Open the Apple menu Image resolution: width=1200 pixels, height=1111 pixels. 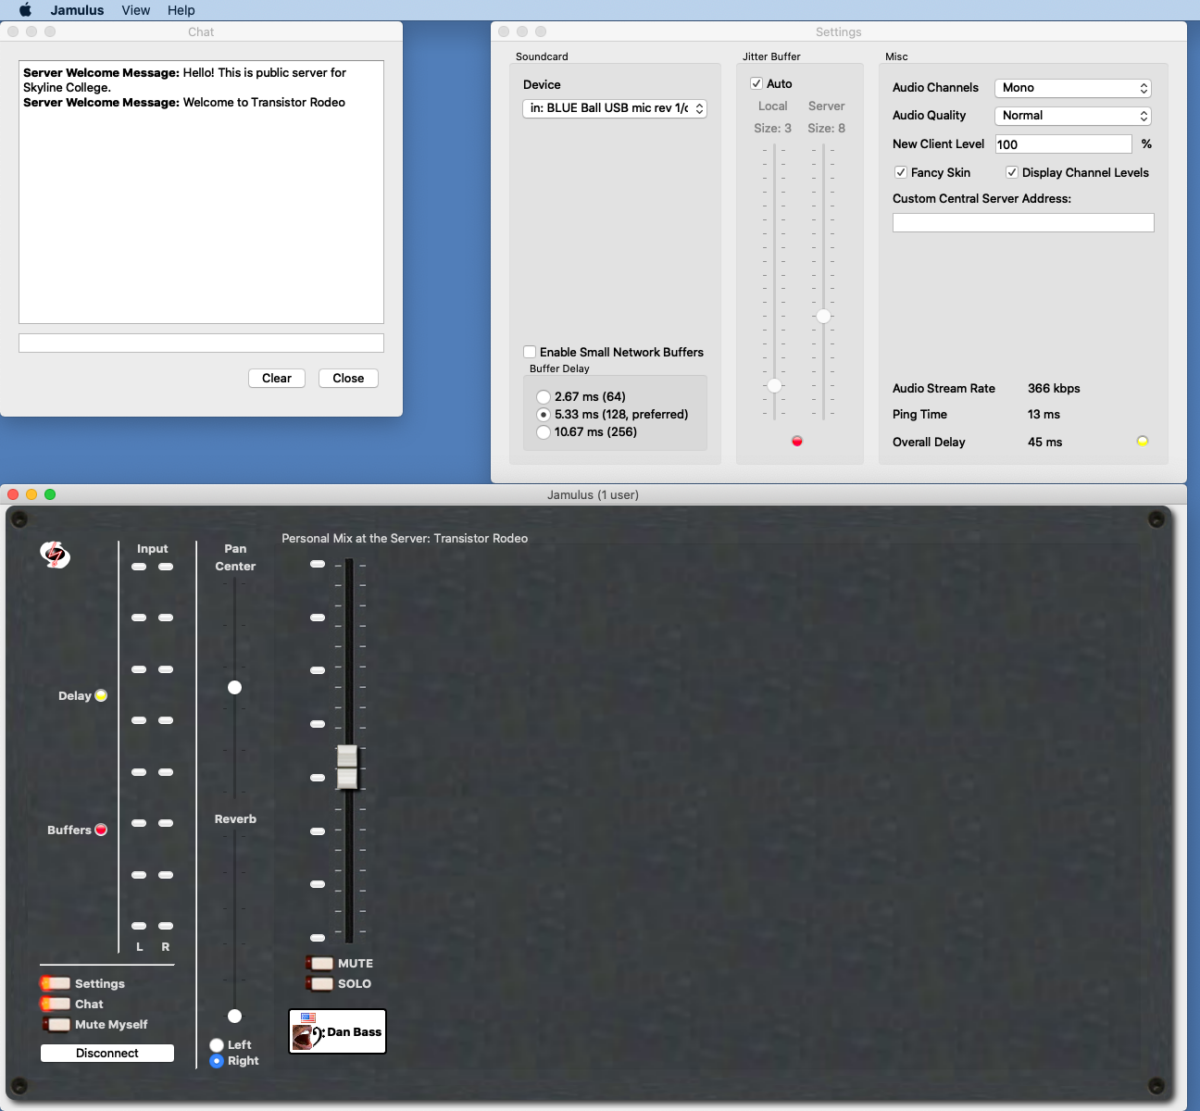(23, 10)
